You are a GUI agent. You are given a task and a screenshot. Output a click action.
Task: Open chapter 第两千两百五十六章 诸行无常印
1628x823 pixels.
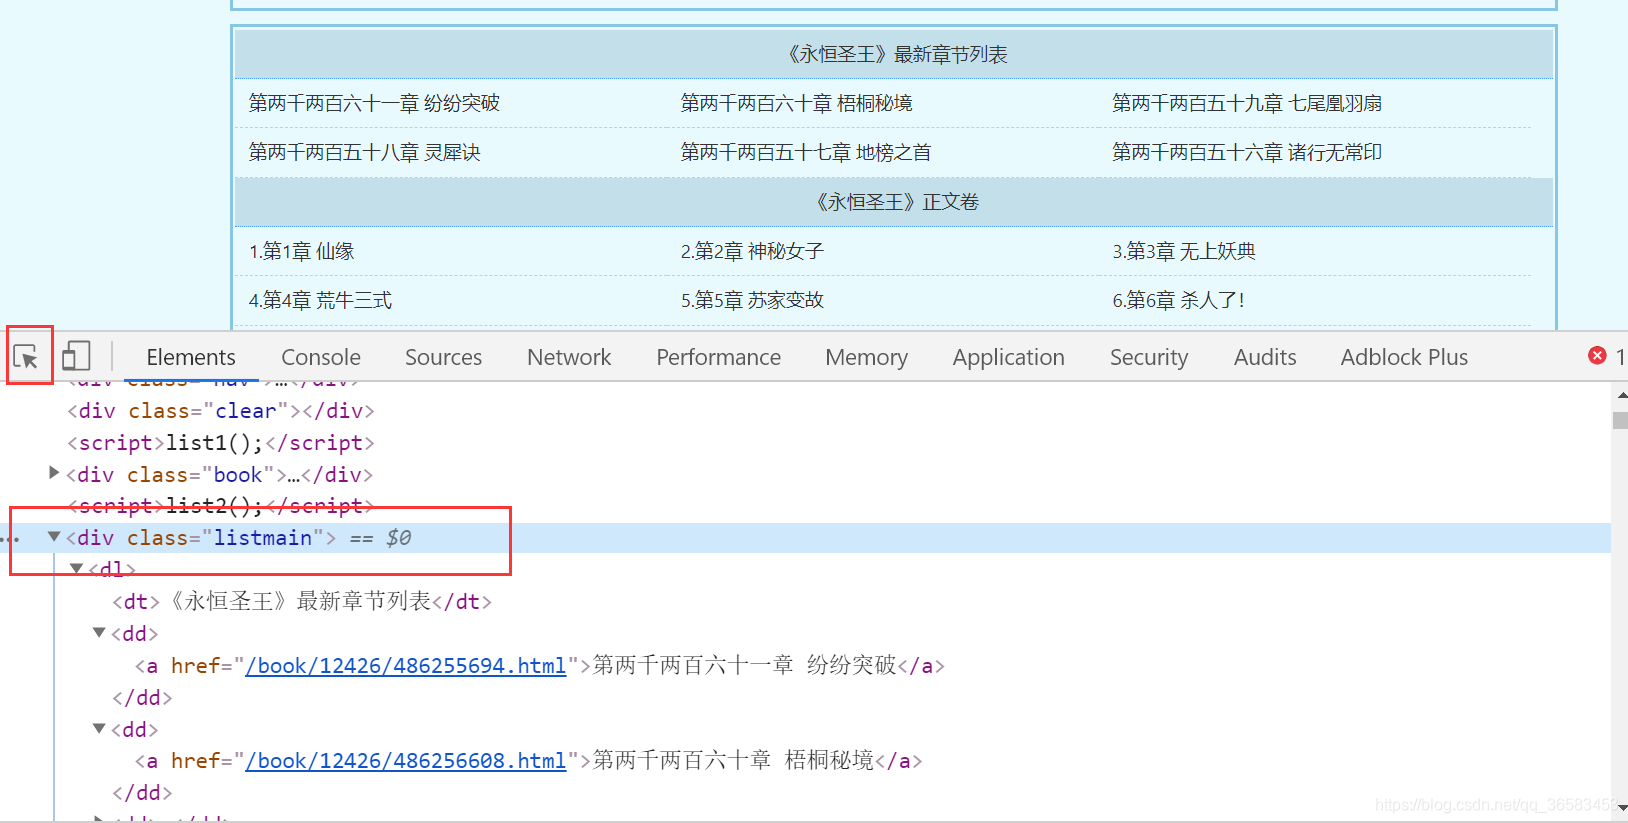[1247, 152]
